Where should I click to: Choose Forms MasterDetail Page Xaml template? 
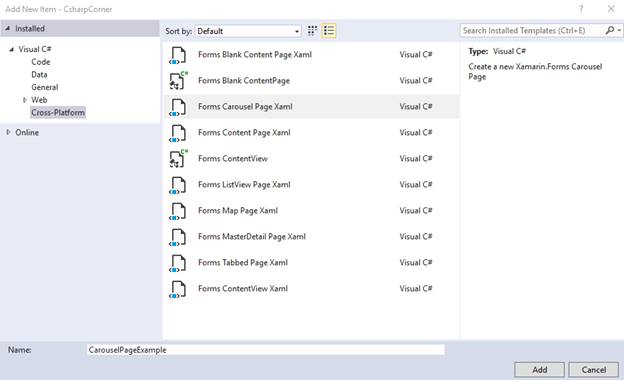[x=311, y=237]
